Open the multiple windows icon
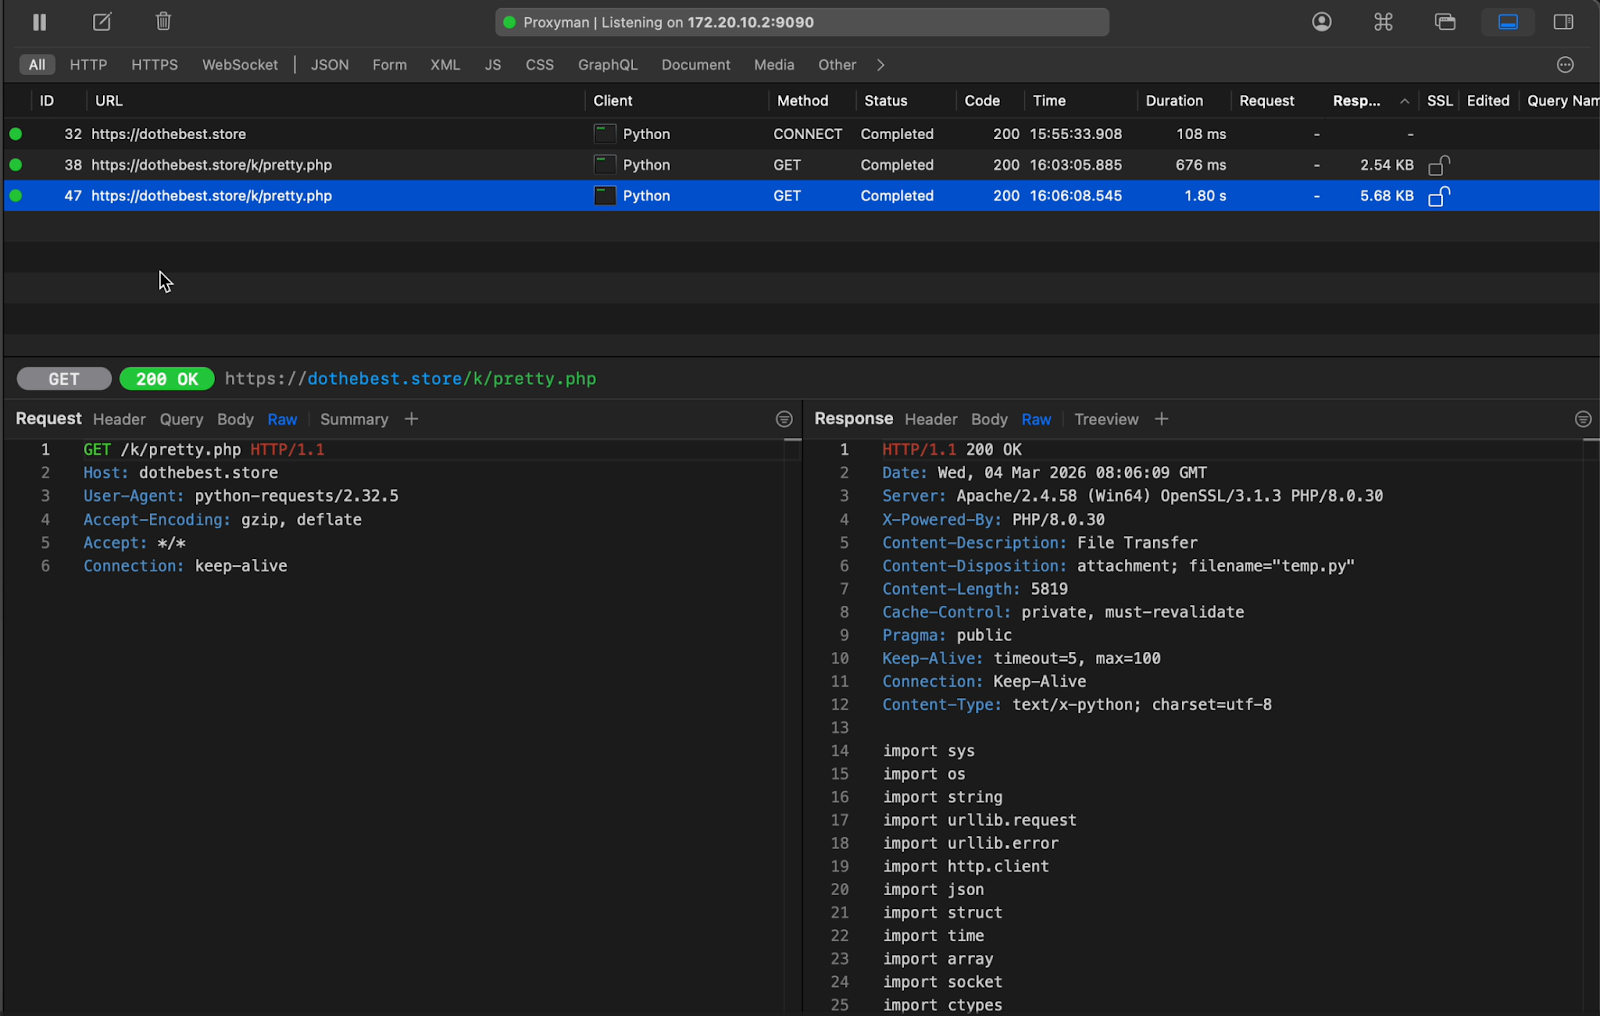The height and width of the screenshot is (1016, 1600). 1445,22
